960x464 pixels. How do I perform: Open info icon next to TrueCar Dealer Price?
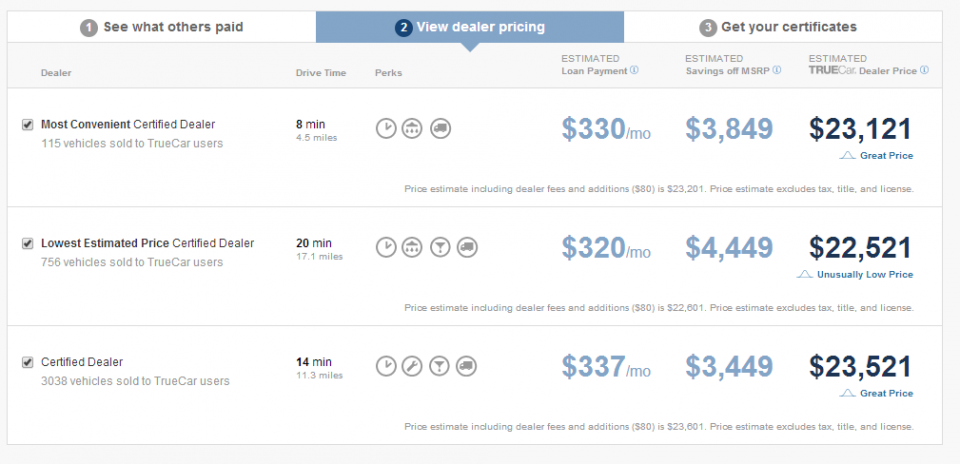[x=924, y=70]
